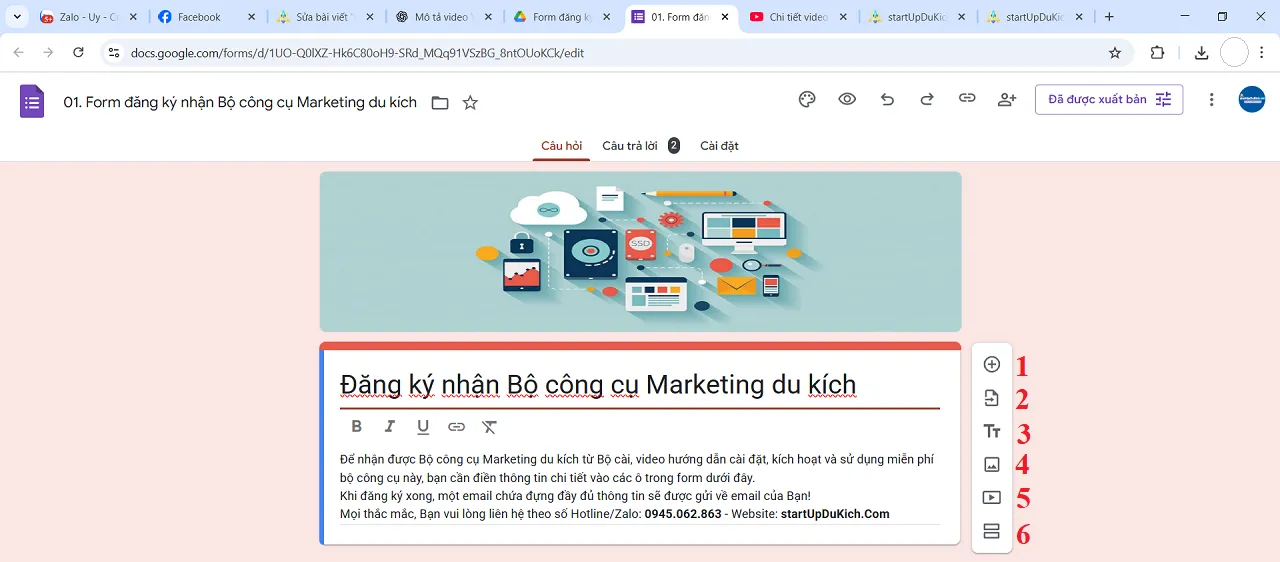Click the import questions icon
This screenshot has width=1280, height=562.
coord(991,398)
